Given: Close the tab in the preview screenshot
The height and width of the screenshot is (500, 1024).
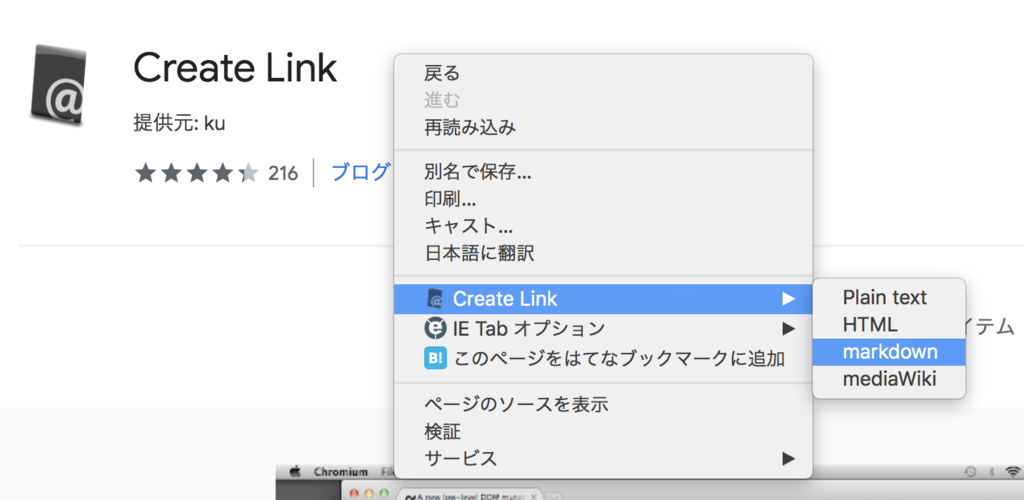Looking at the screenshot, I should coord(534,496).
